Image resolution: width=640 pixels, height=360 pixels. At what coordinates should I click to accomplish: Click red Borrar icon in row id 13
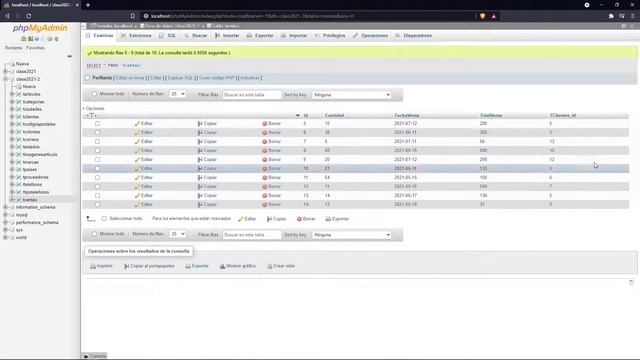[264, 196]
